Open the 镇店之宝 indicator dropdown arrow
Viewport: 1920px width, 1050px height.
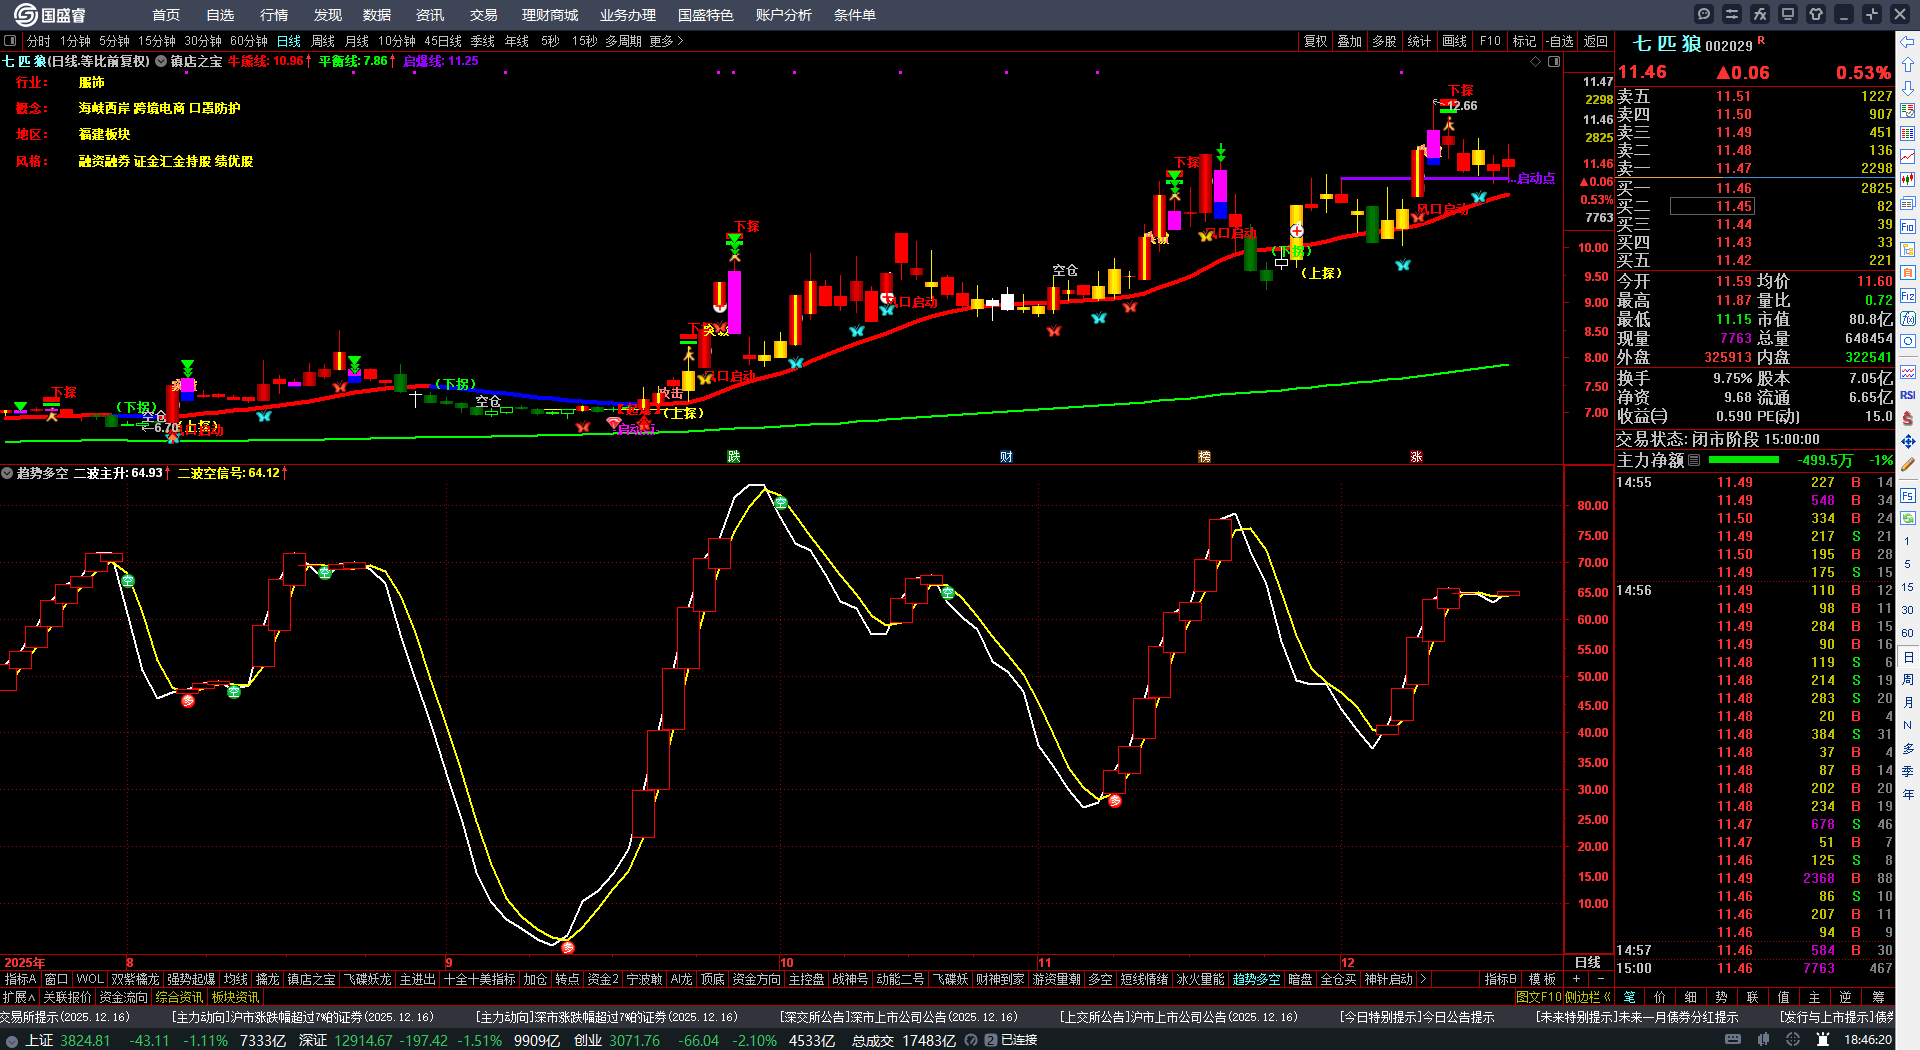(161, 62)
